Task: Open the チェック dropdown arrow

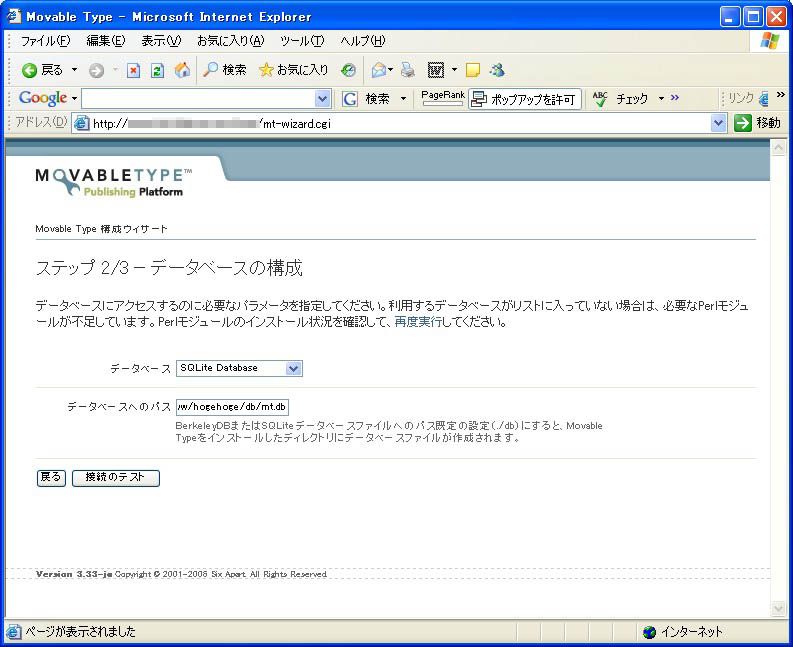Action: click(x=661, y=99)
